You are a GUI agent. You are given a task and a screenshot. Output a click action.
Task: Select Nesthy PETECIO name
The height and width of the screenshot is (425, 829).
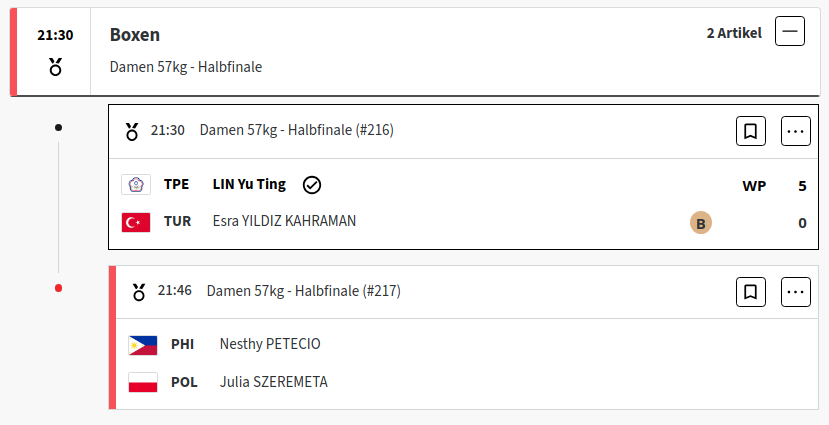(270, 344)
